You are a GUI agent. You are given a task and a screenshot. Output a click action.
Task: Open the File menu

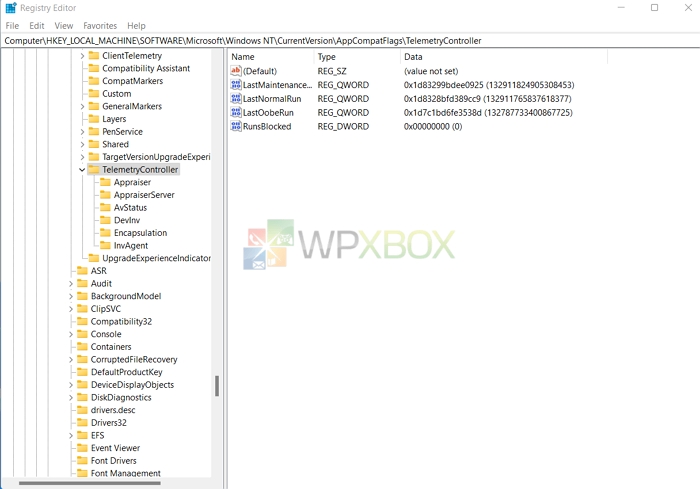point(12,26)
